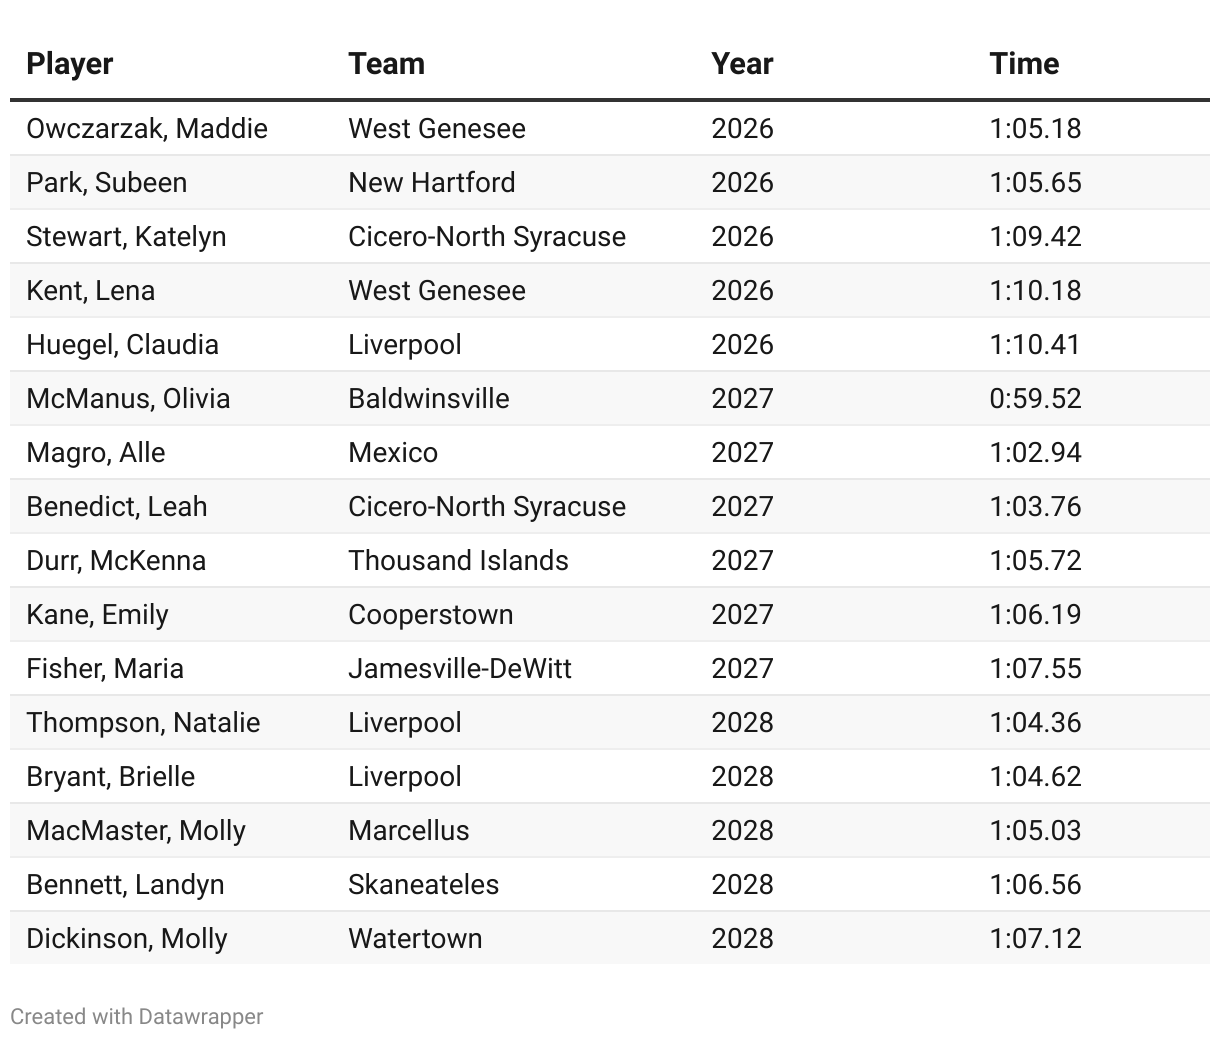The image size is (1220, 1040).
Task: Select the Thousand Islands team cell
Action: point(458,561)
